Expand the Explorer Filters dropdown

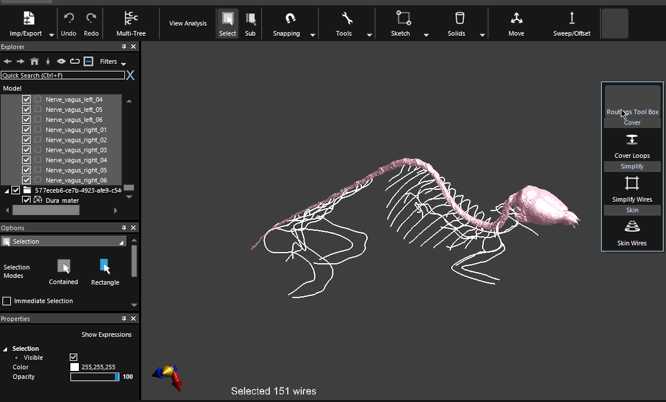point(124,62)
